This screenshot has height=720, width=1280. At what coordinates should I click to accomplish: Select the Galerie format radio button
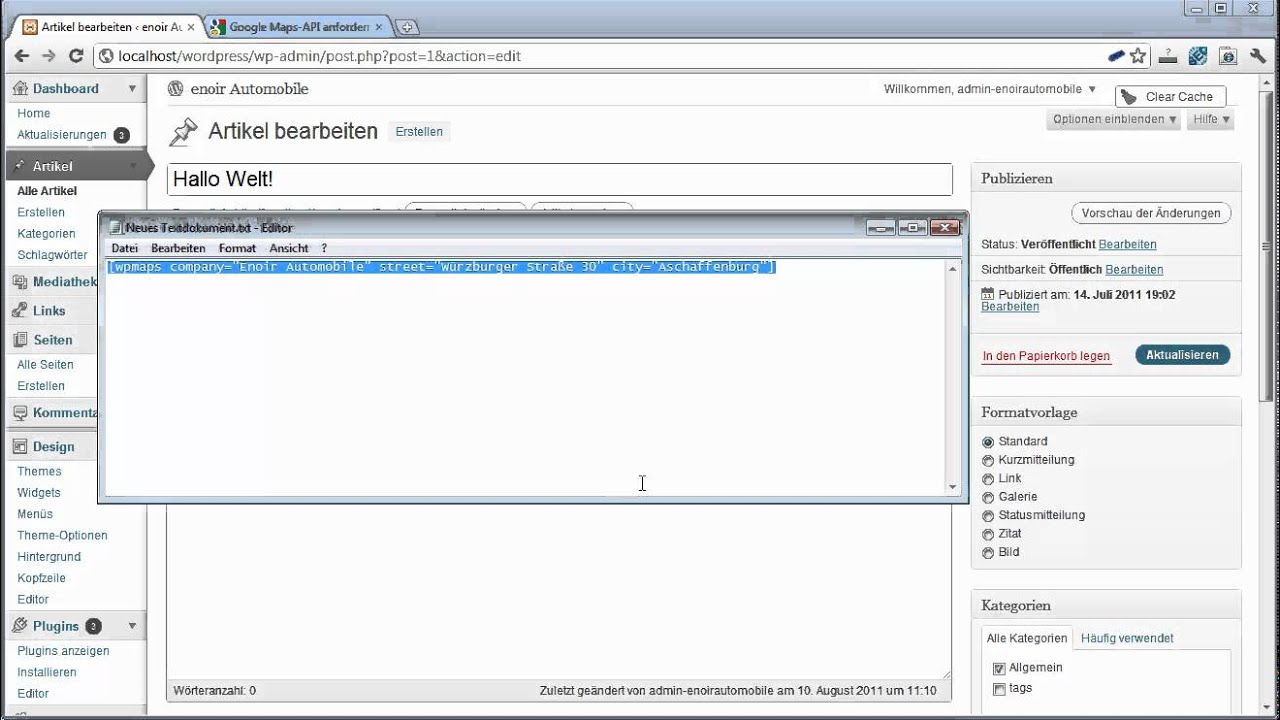[988, 497]
